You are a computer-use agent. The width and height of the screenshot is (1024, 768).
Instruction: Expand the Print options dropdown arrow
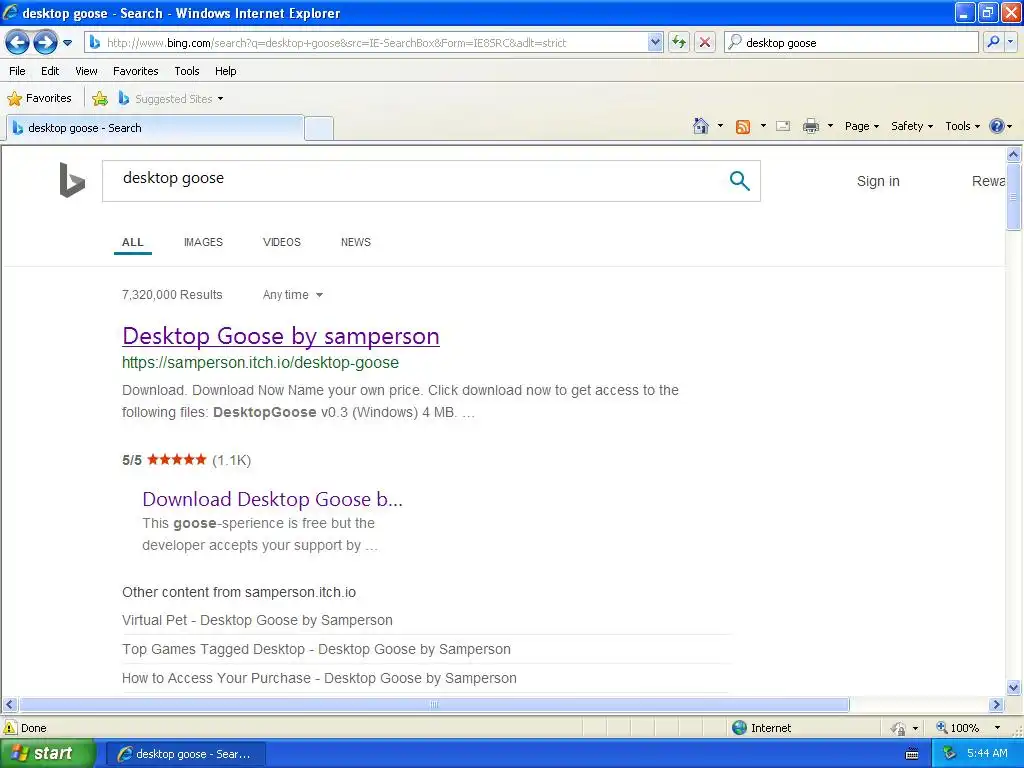830,126
